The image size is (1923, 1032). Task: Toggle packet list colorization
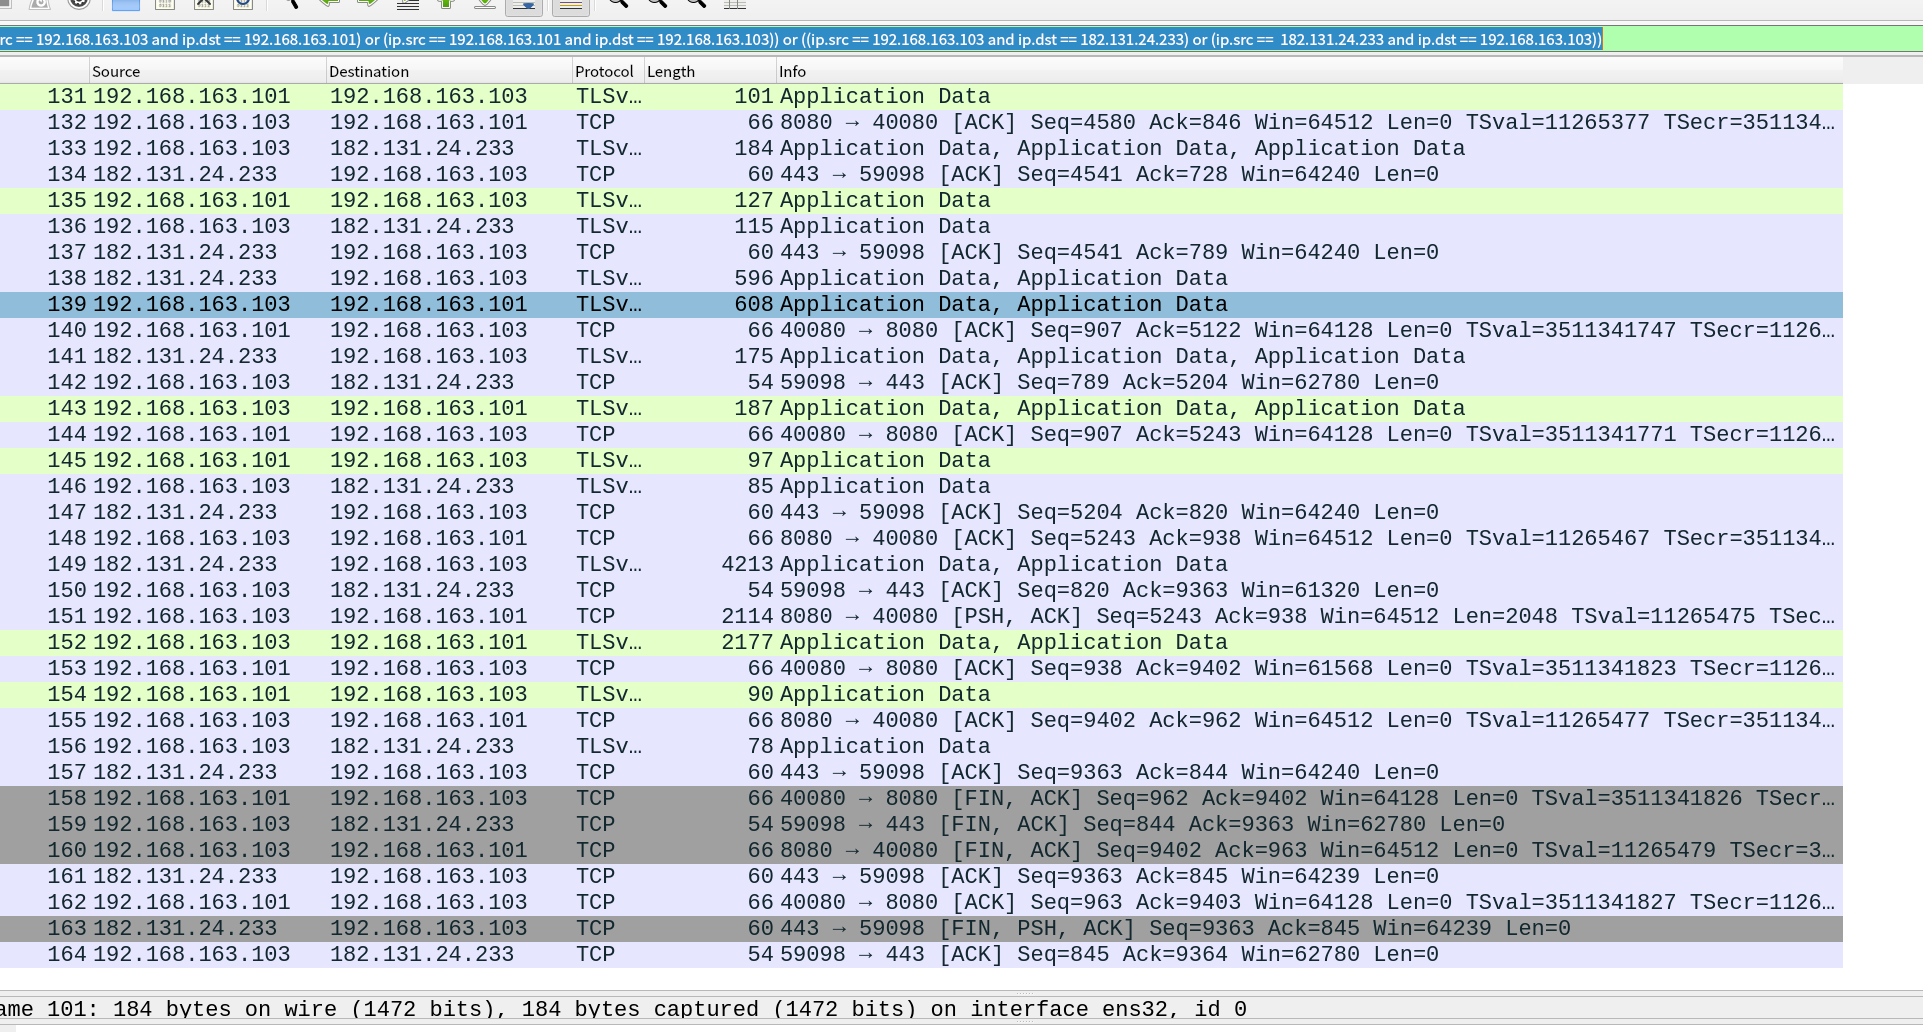(x=570, y=5)
